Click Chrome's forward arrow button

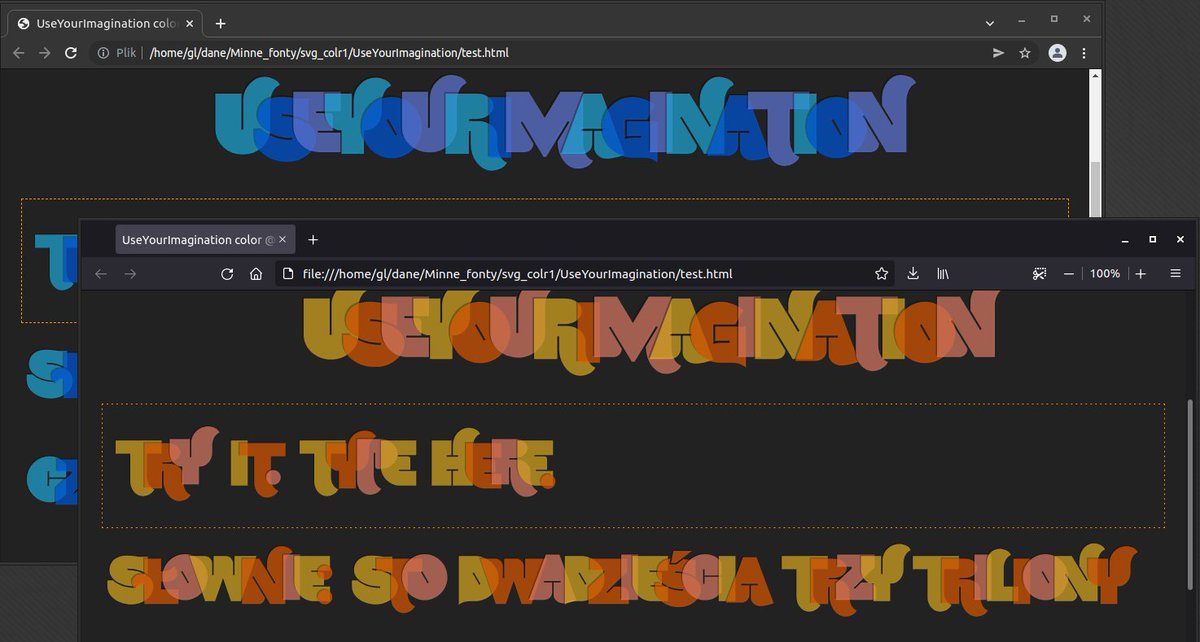(x=45, y=53)
